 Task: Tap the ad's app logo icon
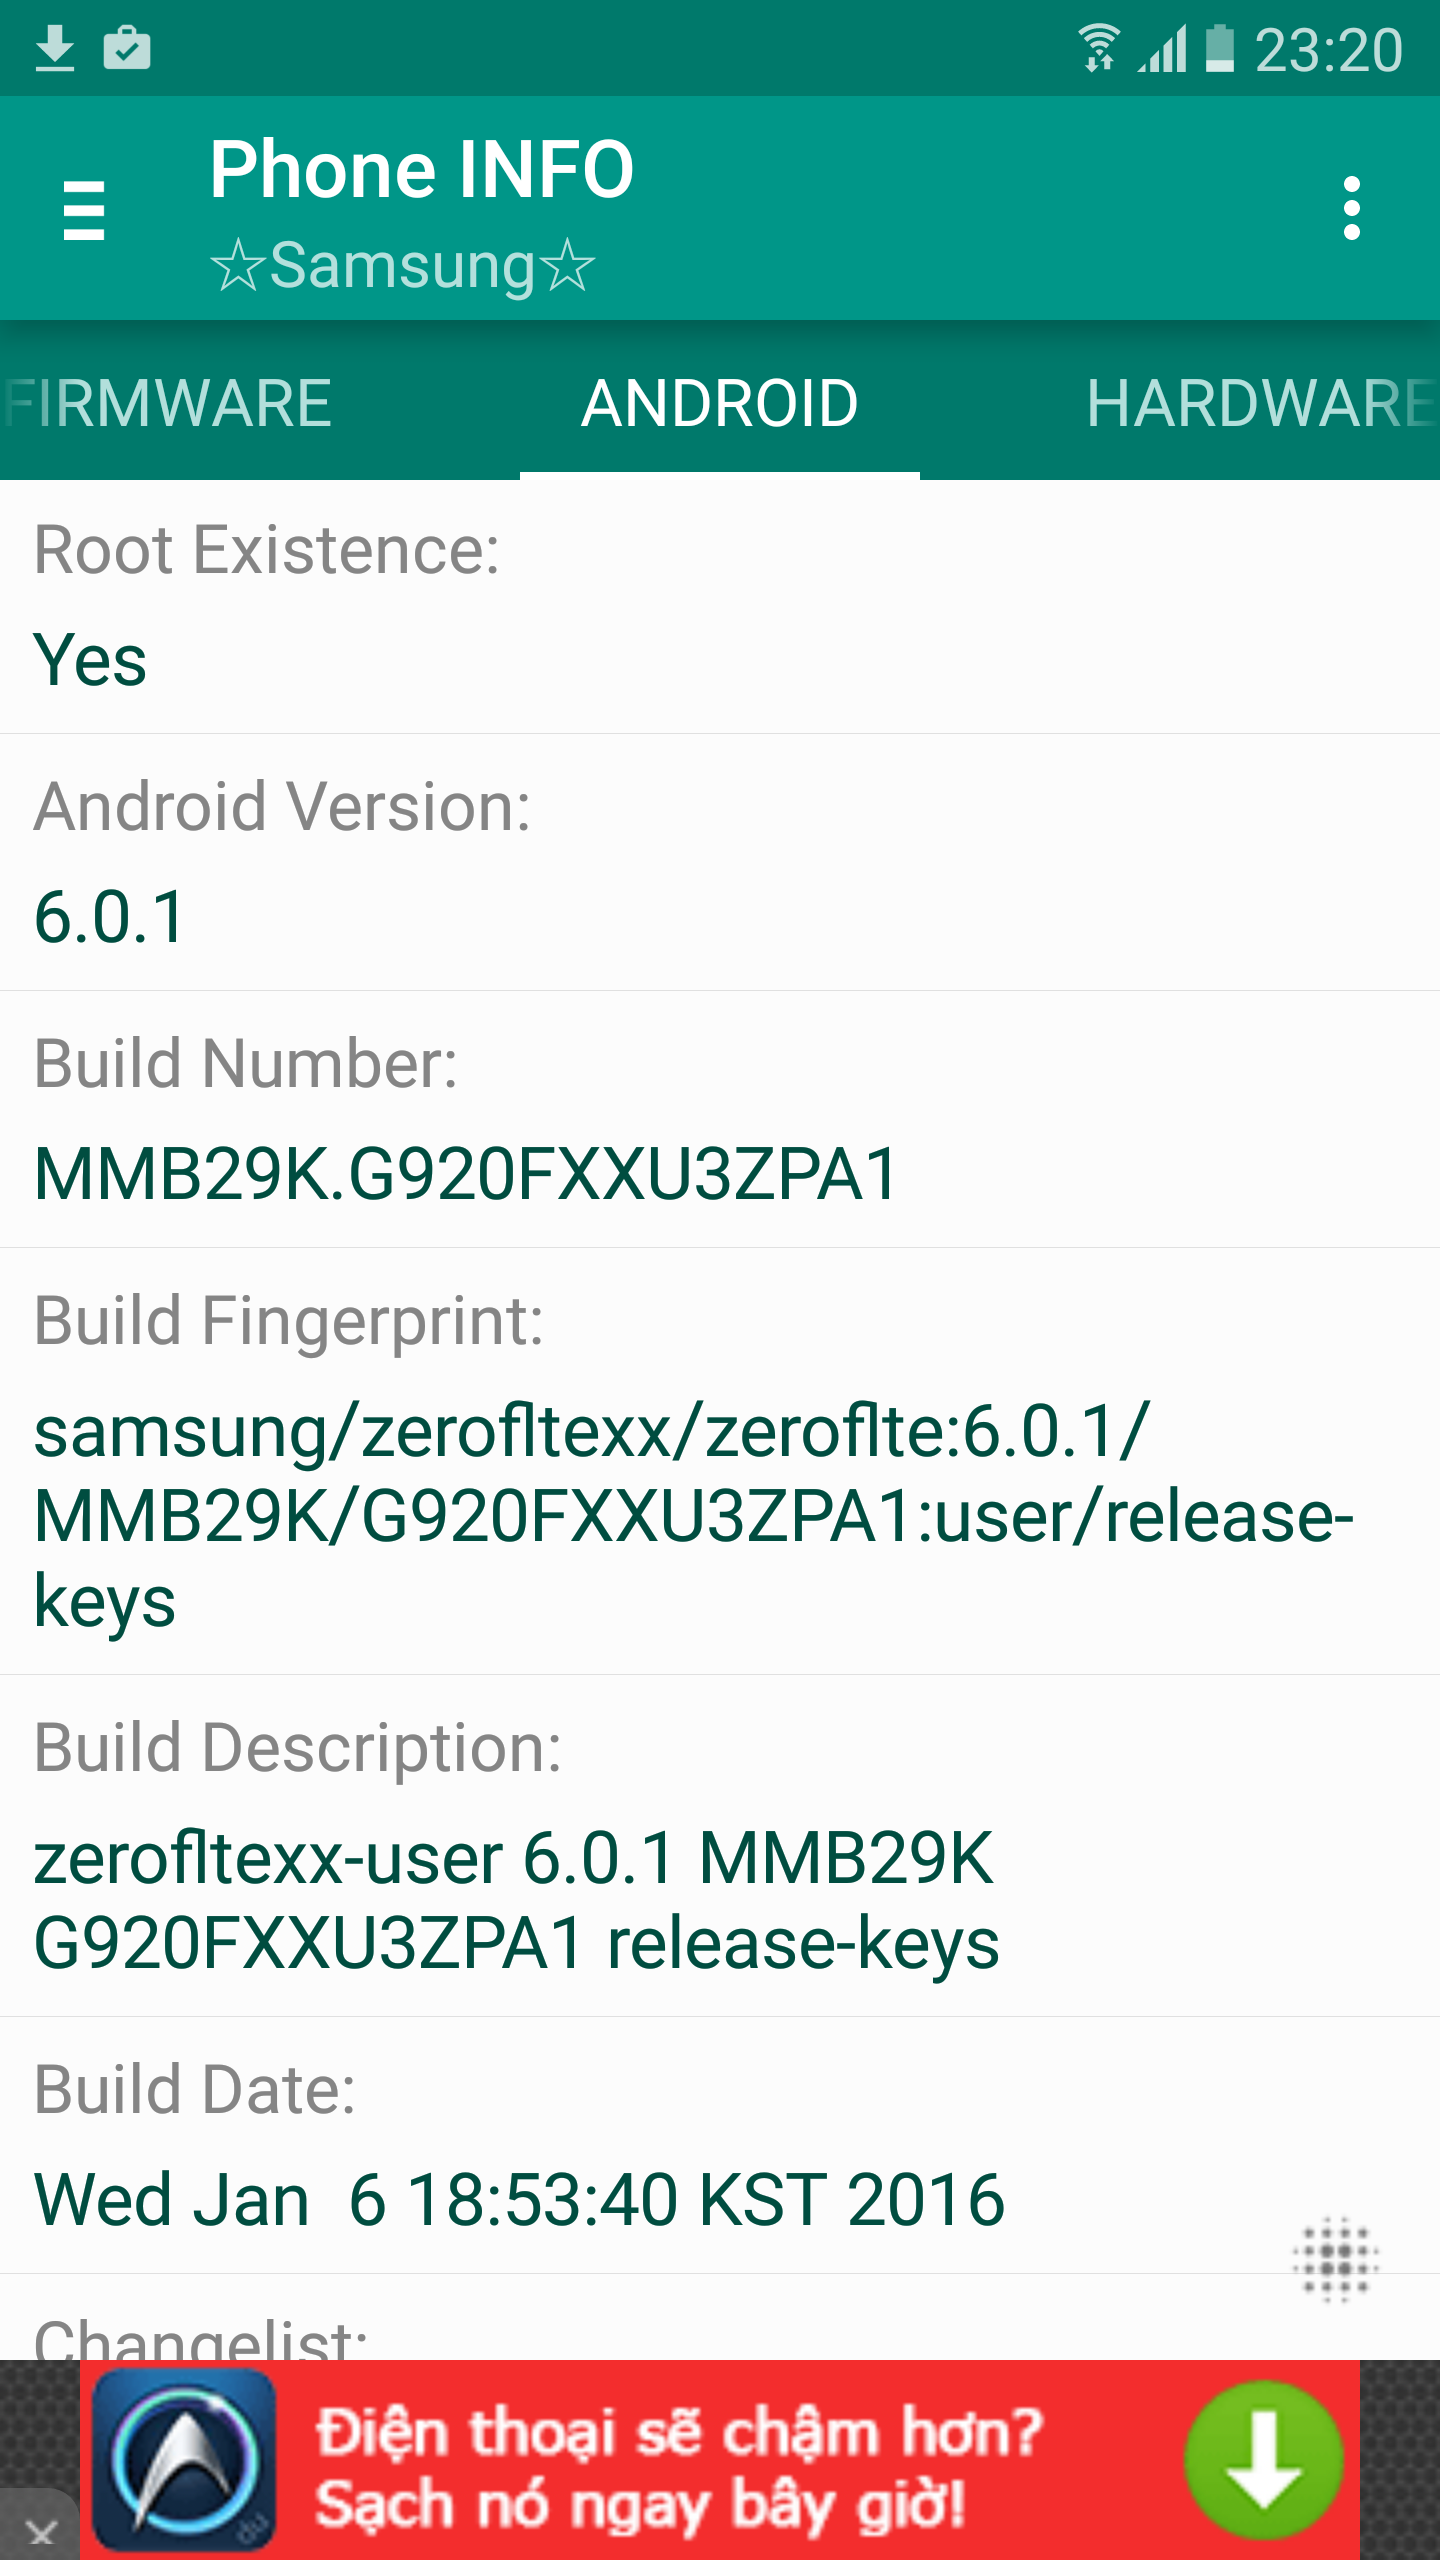coord(184,2459)
